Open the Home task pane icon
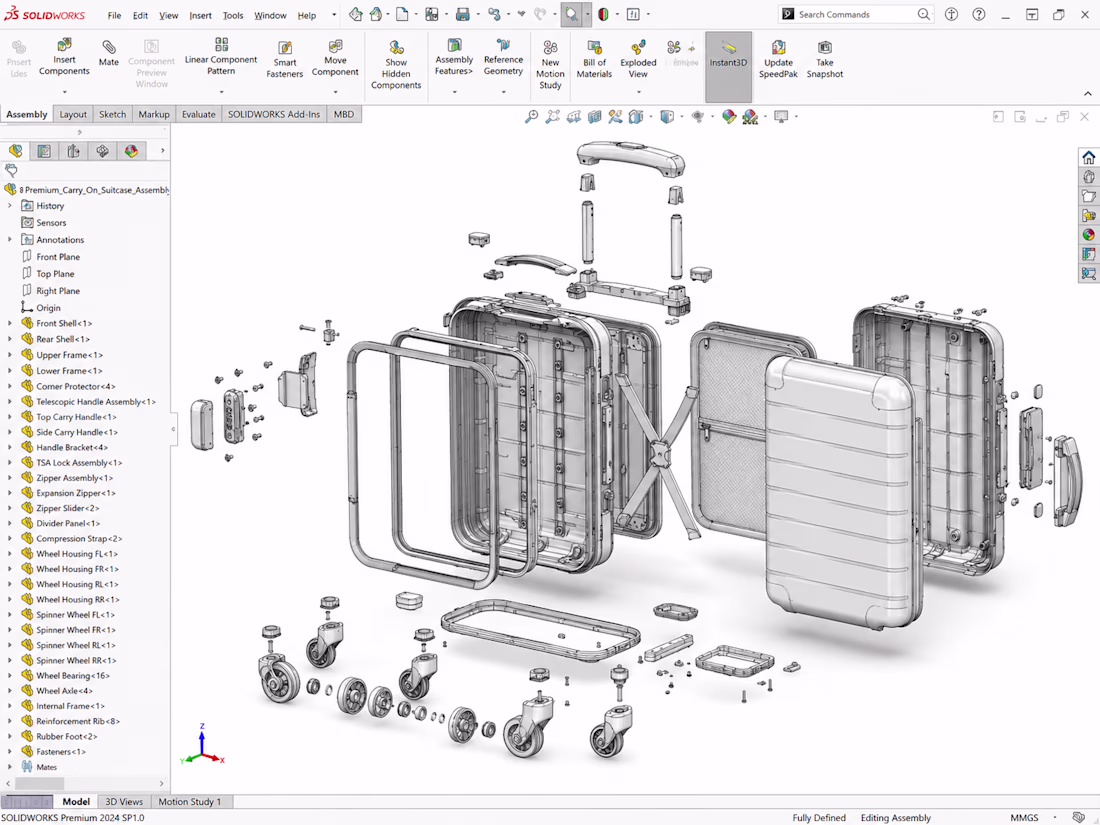Screen dimensions: 1100x825 coord(1088,157)
